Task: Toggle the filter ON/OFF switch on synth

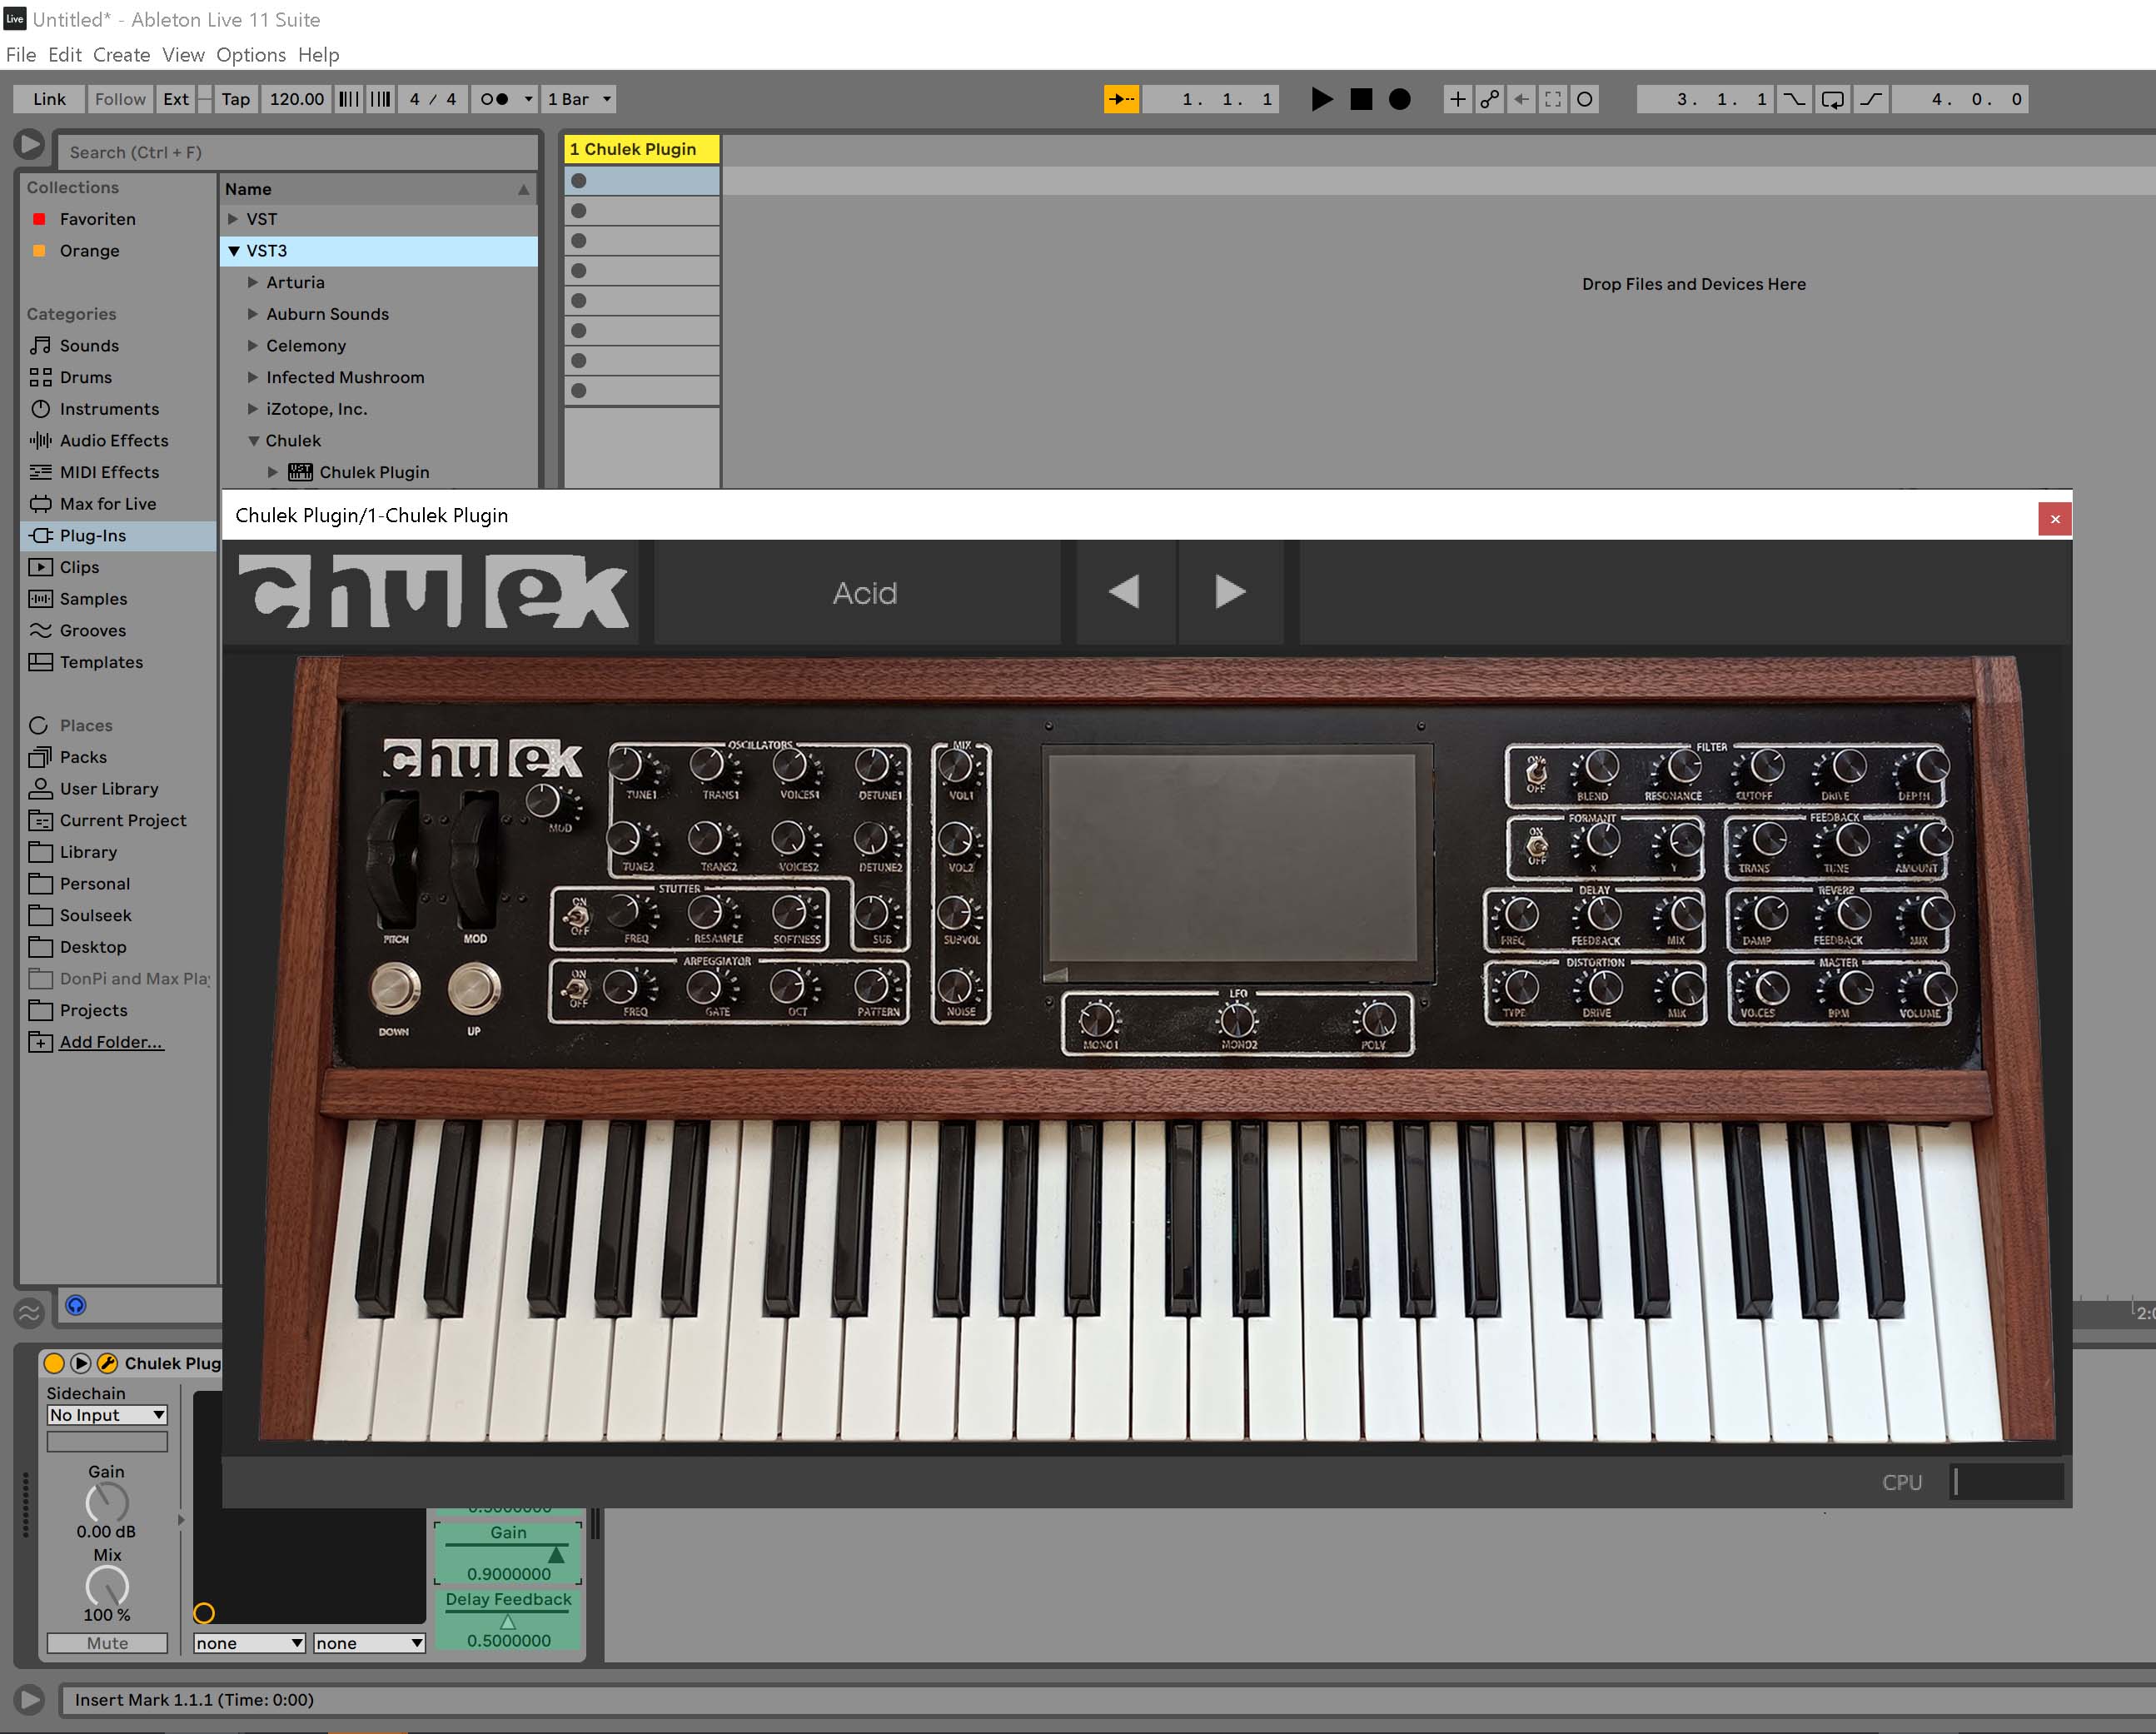Action: pyautogui.click(x=1536, y=773)
